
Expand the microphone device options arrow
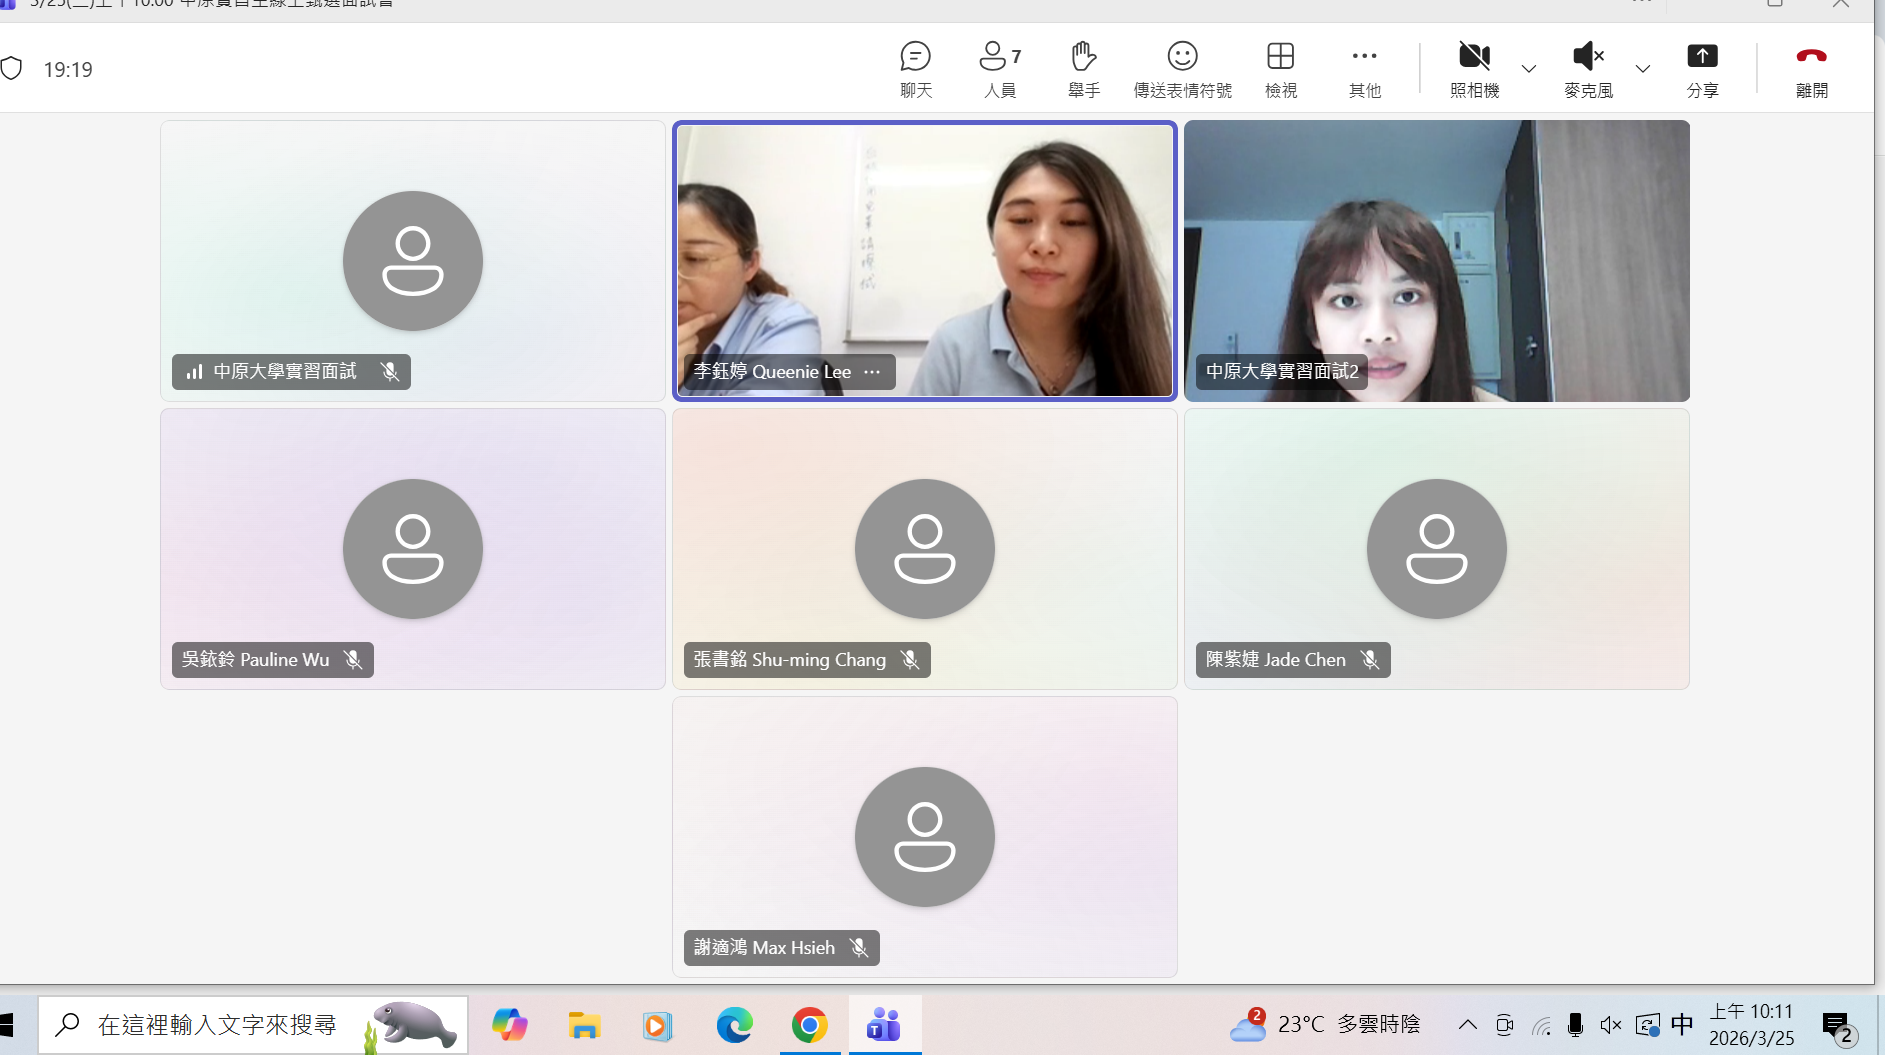1643,69
